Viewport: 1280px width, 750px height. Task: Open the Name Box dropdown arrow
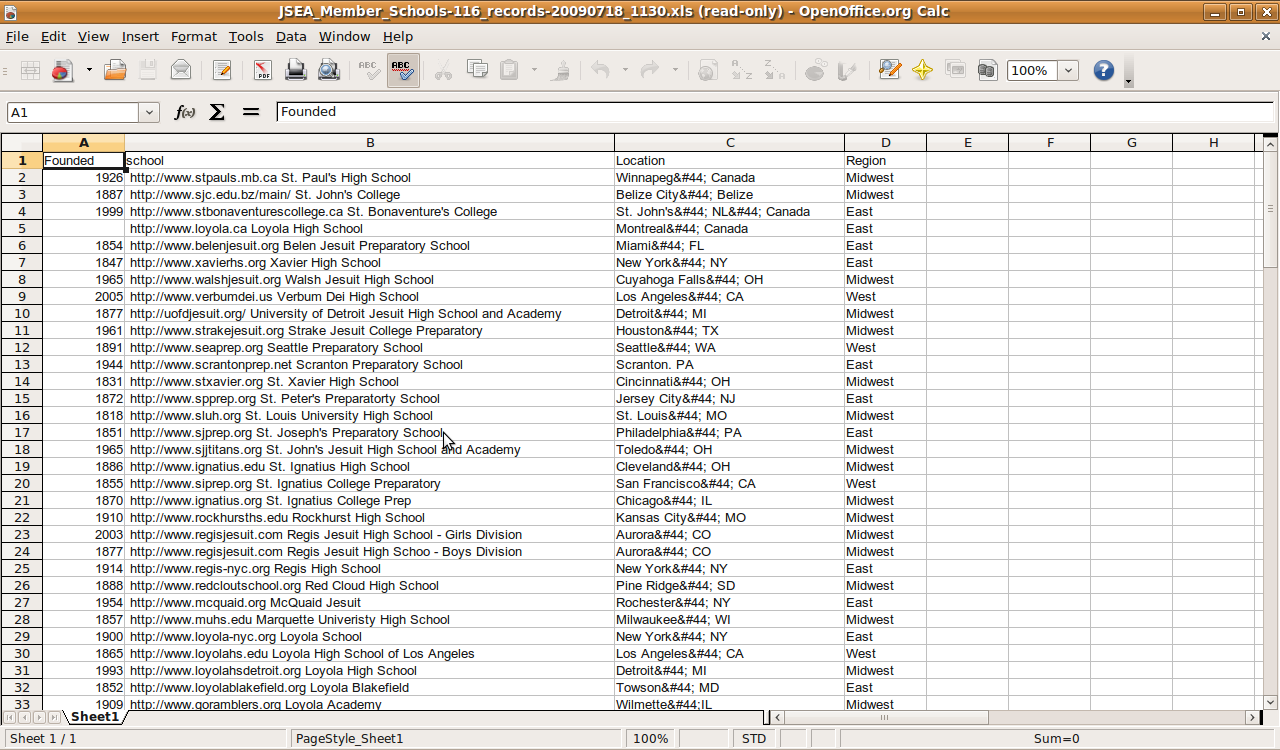150,113
